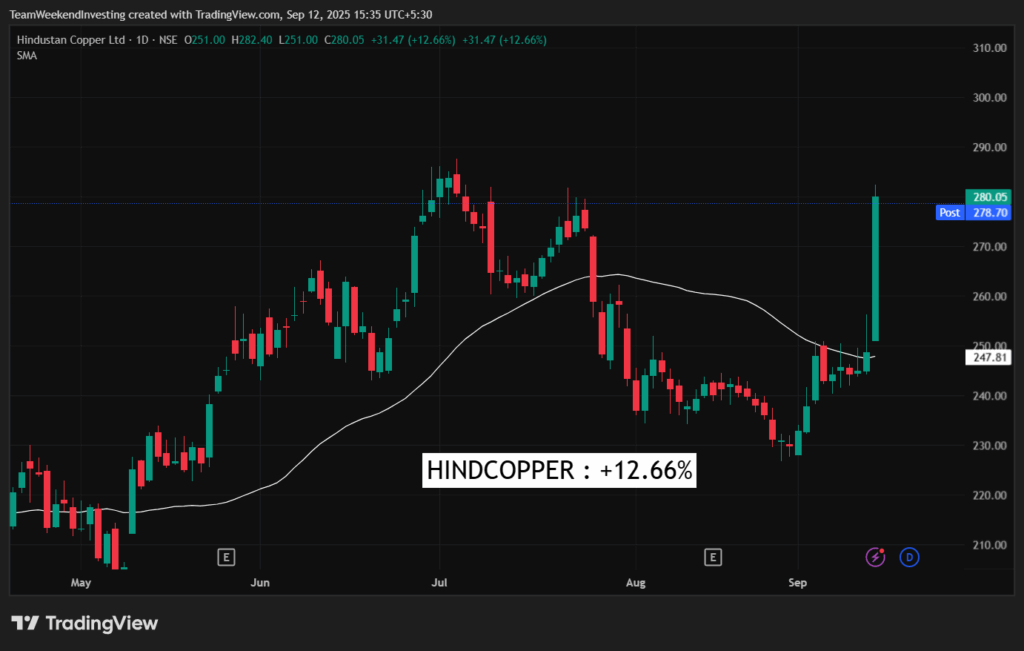This screenshot has width=1024, height=651.
Task: Click the 240.00 price axis label
Action: (x=989, y=396)
